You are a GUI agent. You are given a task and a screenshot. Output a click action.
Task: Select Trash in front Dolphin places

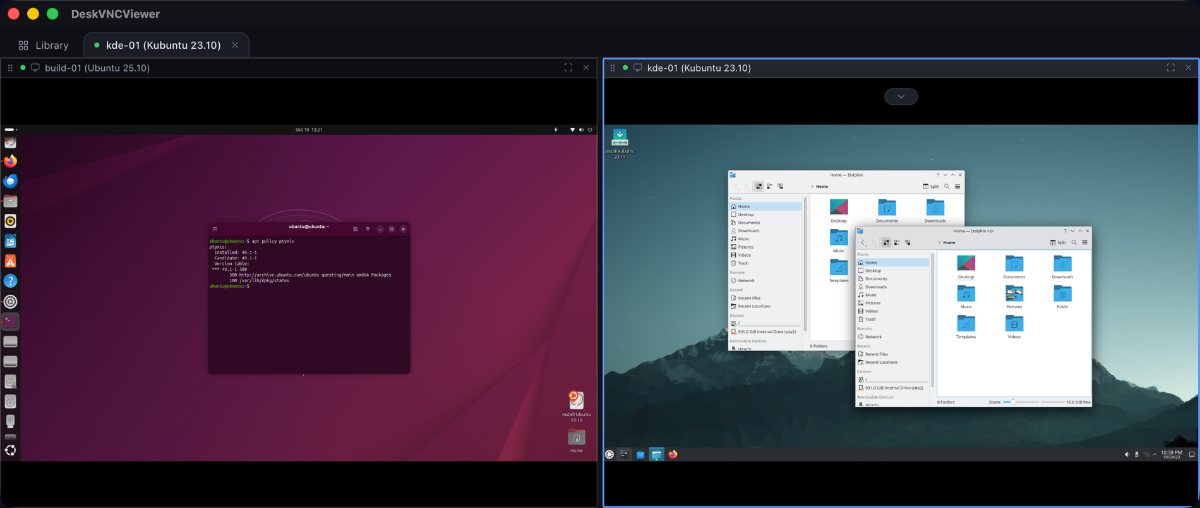pyautogui.click(x=892, y=319)
